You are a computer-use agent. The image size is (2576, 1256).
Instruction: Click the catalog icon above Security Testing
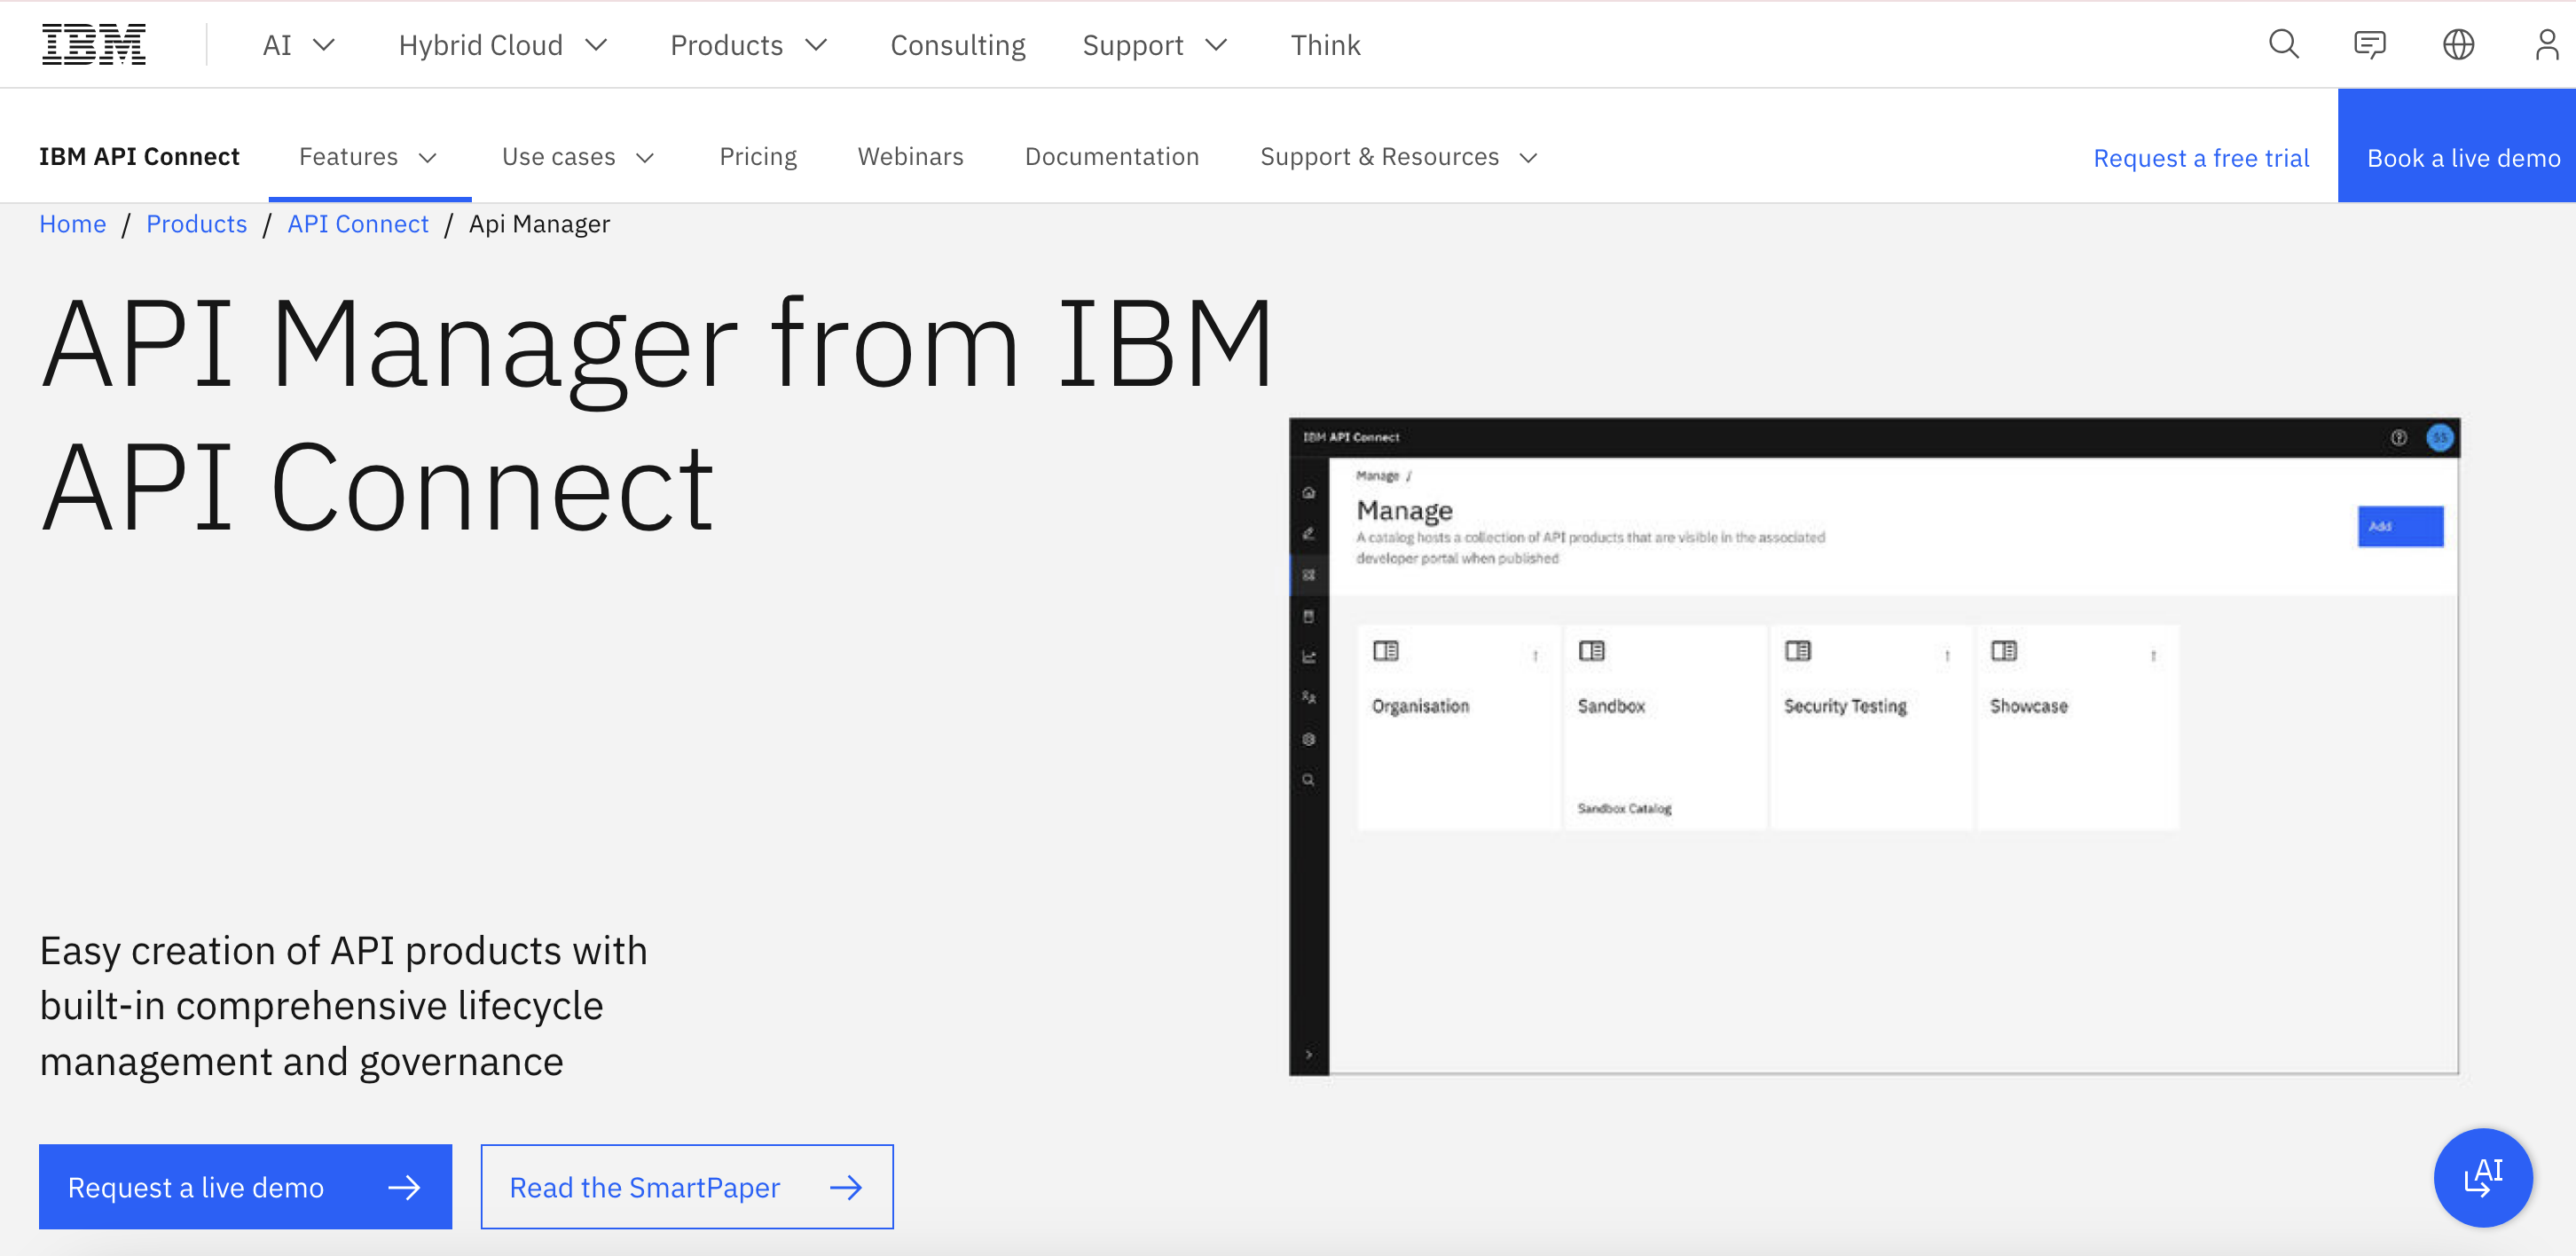pyautogui.click(x=1798, y=651)
